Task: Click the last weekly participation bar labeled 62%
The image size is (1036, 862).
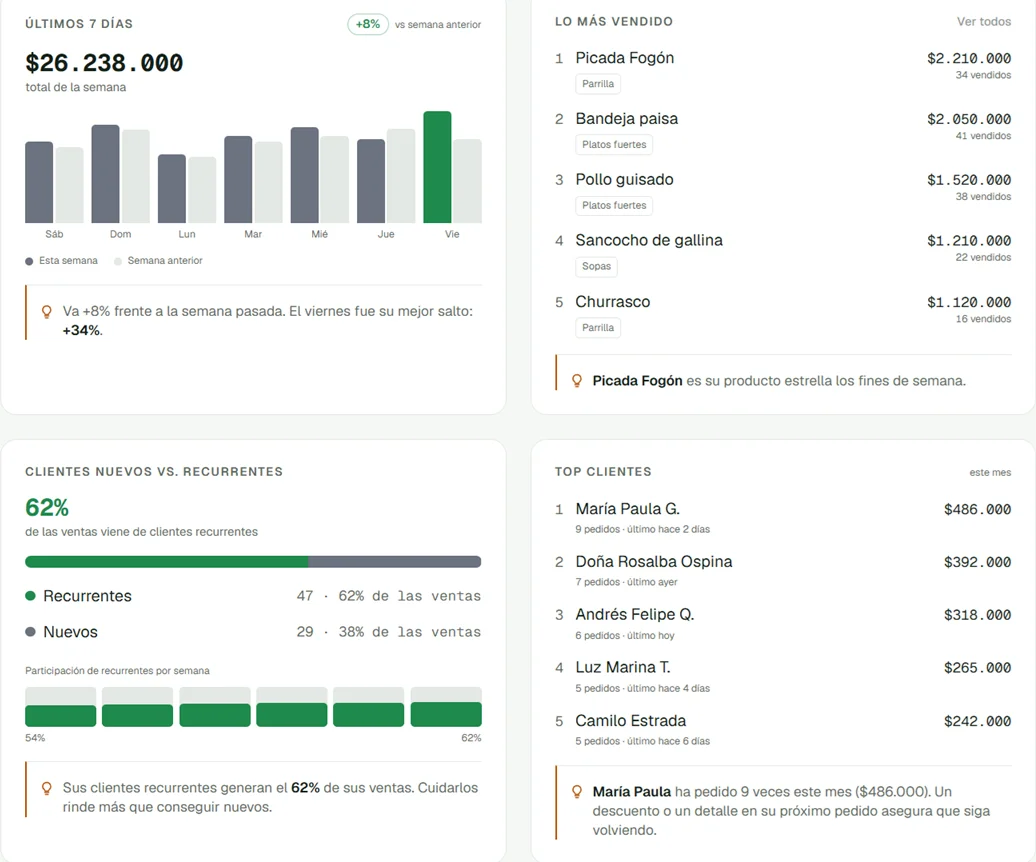Action: pos(446,707)
